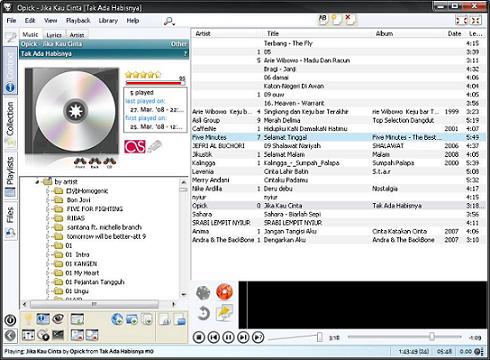Expand the RIBAS folder
Image resolution: width=490 pixels, height=360 pixels.
point(48,218)
